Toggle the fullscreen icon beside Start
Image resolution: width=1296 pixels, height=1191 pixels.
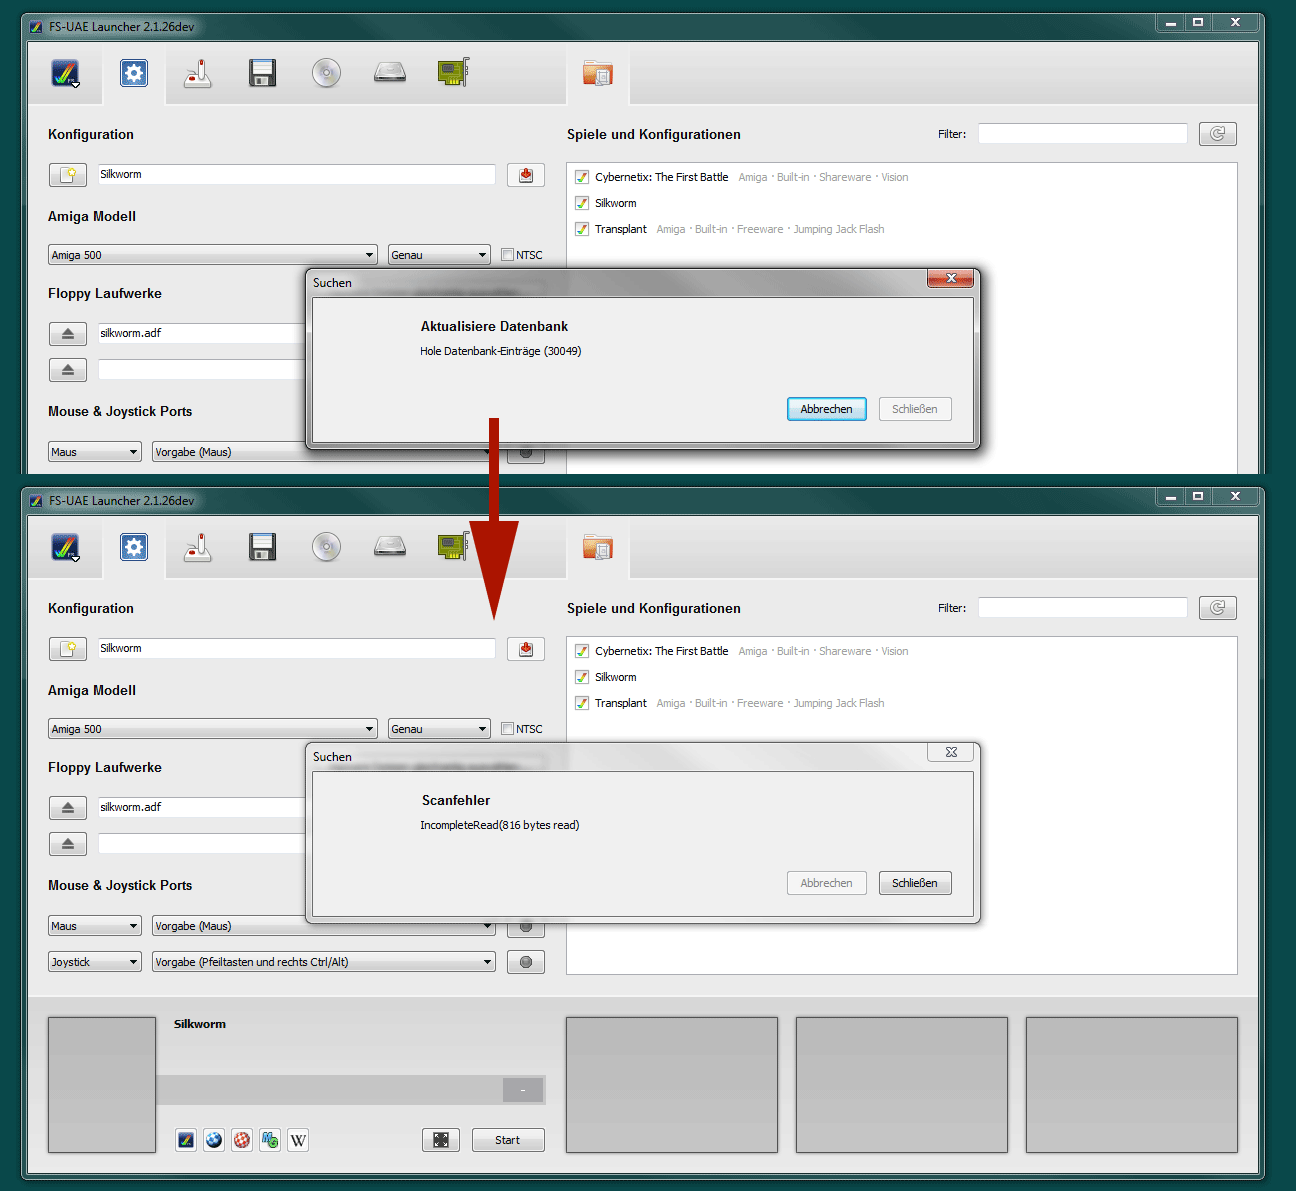[441, 1140]
